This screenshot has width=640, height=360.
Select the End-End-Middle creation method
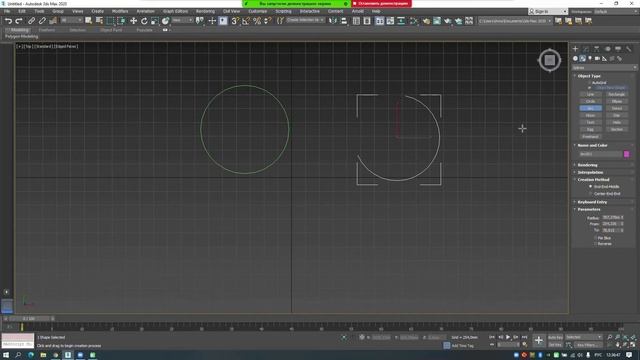click(590, 187)
